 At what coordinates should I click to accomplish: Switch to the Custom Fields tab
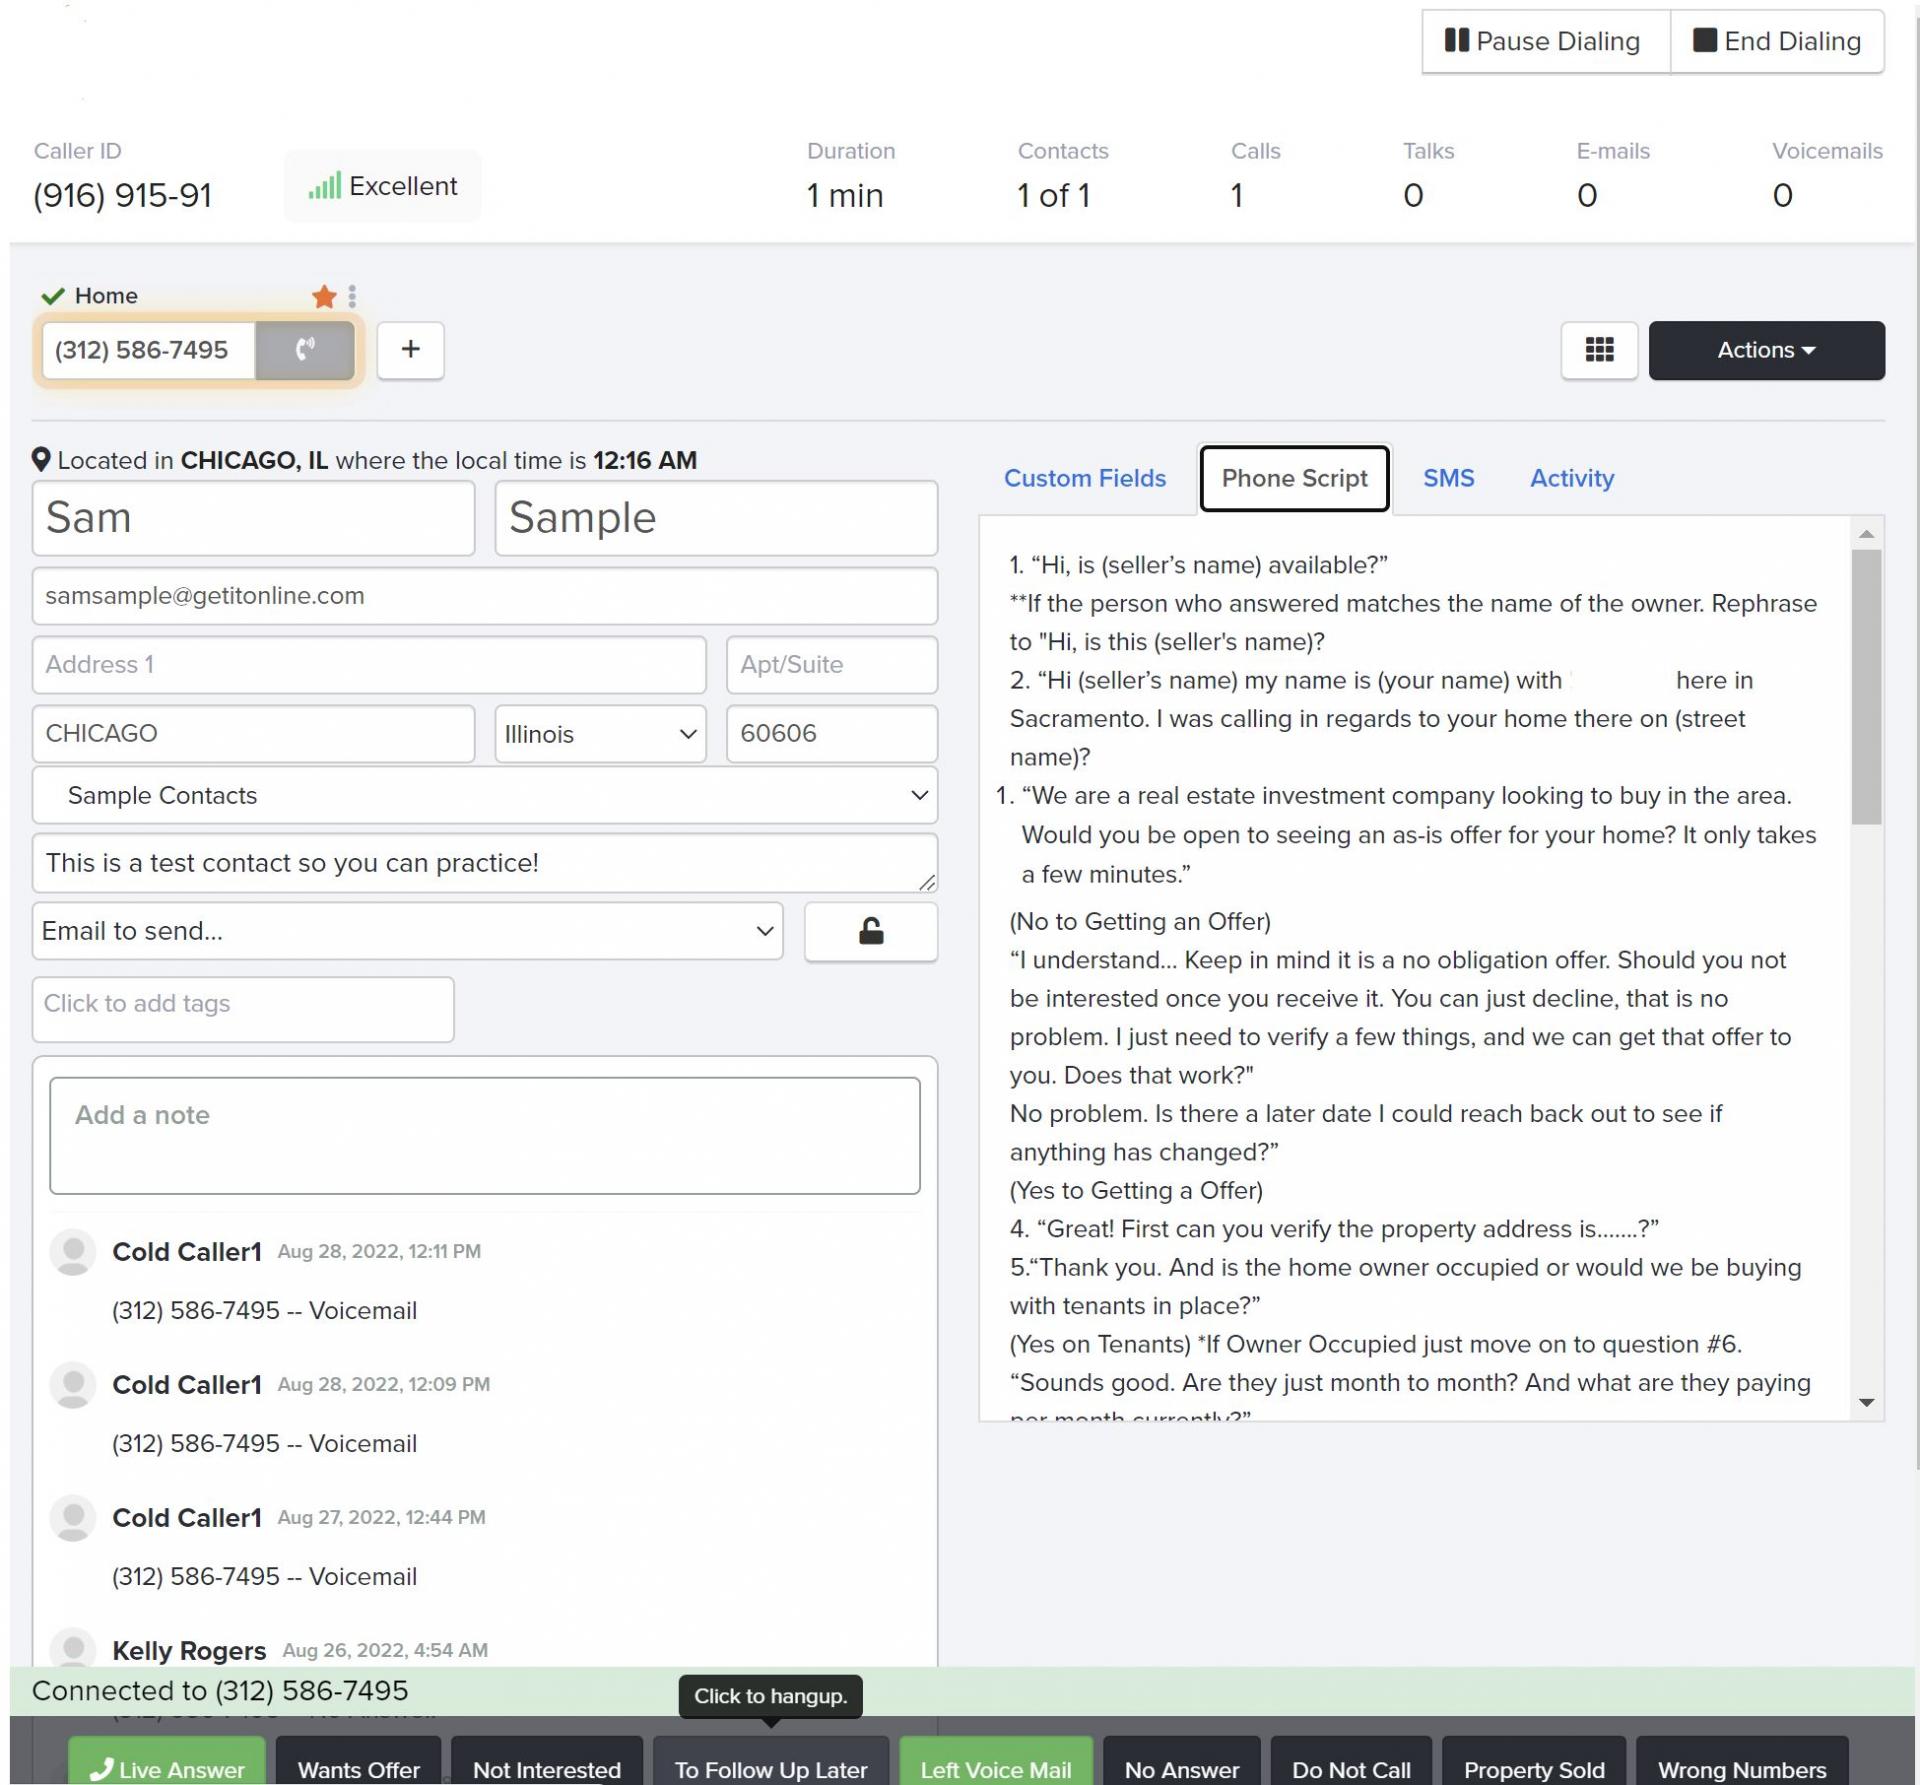coord(1084,478)
